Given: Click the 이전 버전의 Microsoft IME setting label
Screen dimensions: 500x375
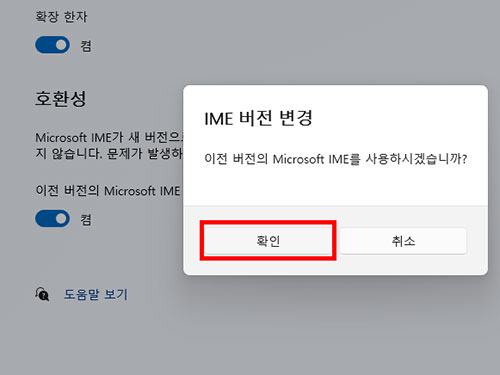Looking at the screenshot, I should [x=108, y=191].
